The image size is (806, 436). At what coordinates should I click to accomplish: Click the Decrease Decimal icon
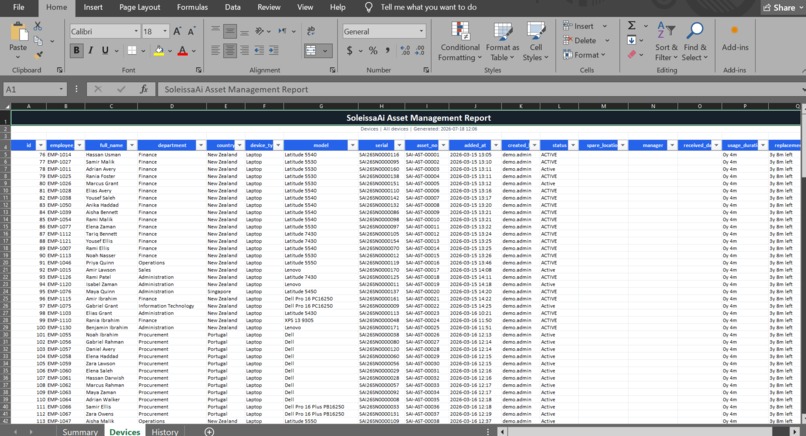tap(420, 50)
